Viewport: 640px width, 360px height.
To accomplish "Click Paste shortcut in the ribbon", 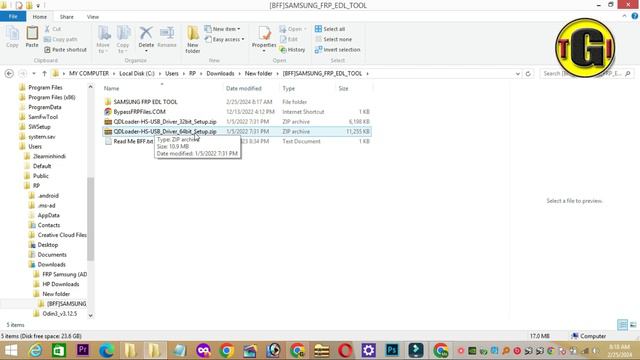I will [x=65, y=49].
